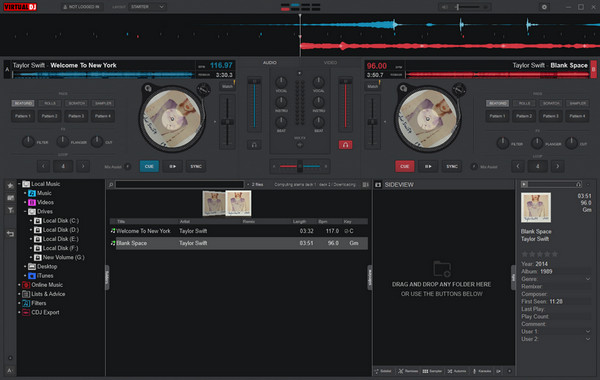Collapse the Drives tree node
The width and height of the screenshot is (600, 380).
click(25, 212)
